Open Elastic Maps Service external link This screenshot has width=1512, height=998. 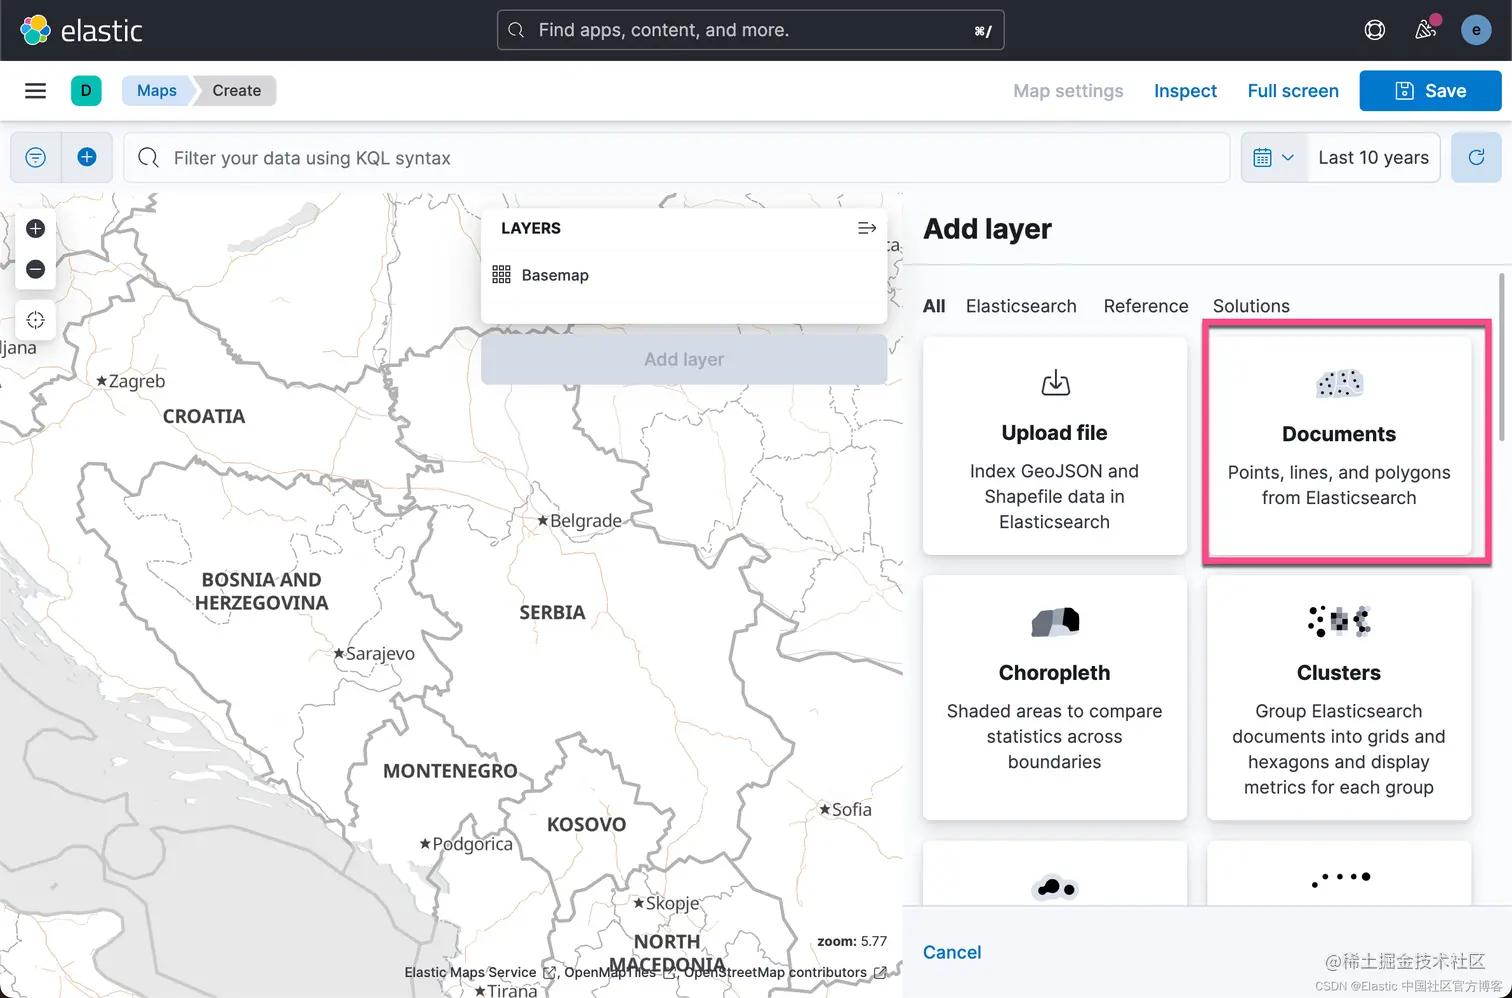480,972
